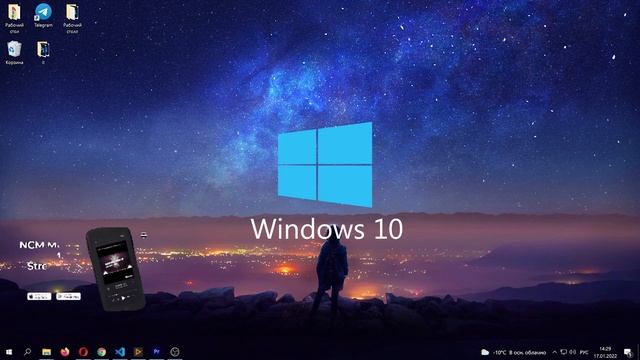This screenshot has width=640, height=360.
Task: Launch Firefox from the taskbar
Action: point(65,352)
